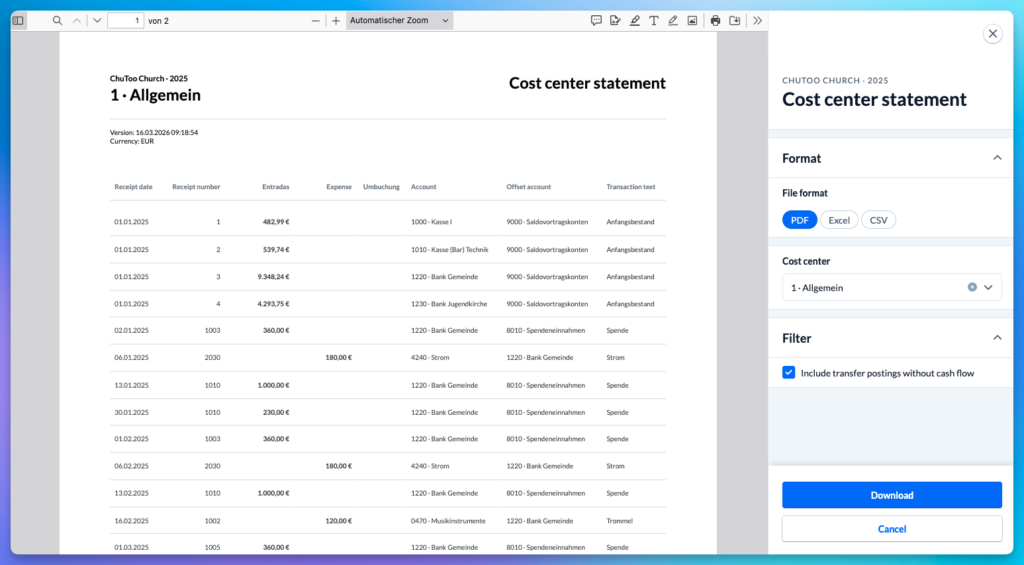
Task: Choose PDF file format
Action: pyautogui.click(x=799, y=220)
